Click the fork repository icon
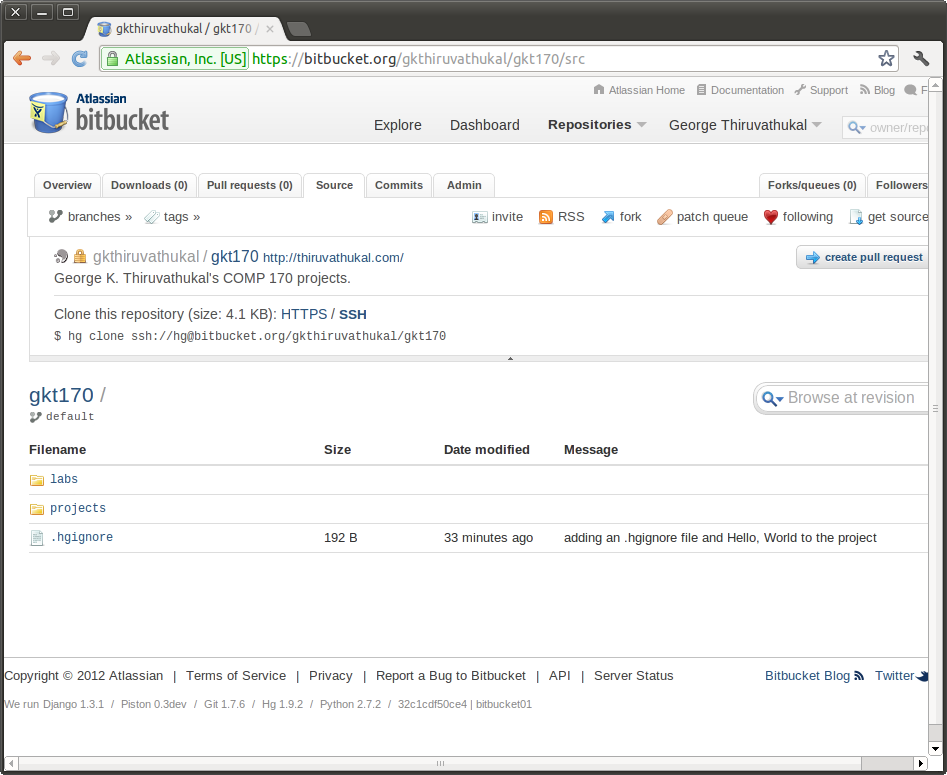Image resolution: width=947 pixels, height=775 pixels. [x=607, y=217]
